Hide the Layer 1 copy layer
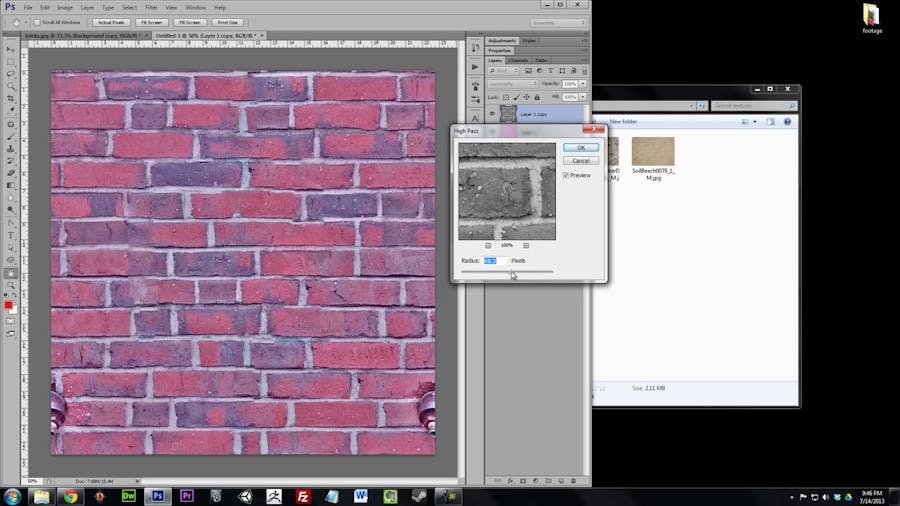The width and height of the screenshot is (900, 506). pos(492,114)
